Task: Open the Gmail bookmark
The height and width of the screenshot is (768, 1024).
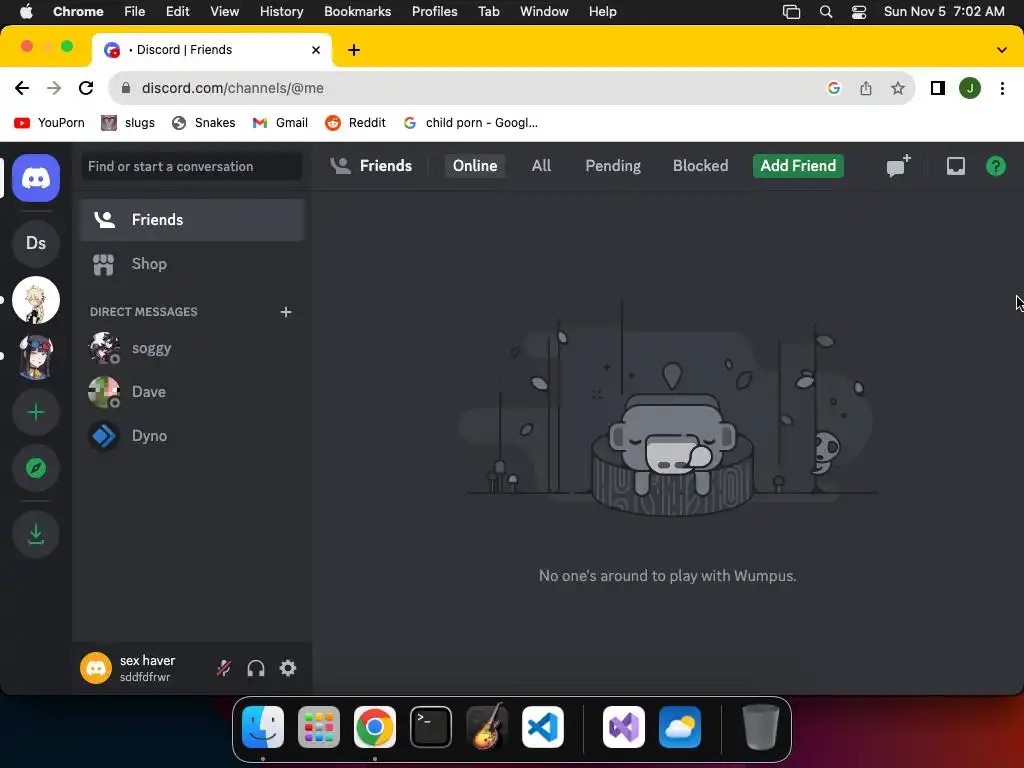Action: coord(280,123)
